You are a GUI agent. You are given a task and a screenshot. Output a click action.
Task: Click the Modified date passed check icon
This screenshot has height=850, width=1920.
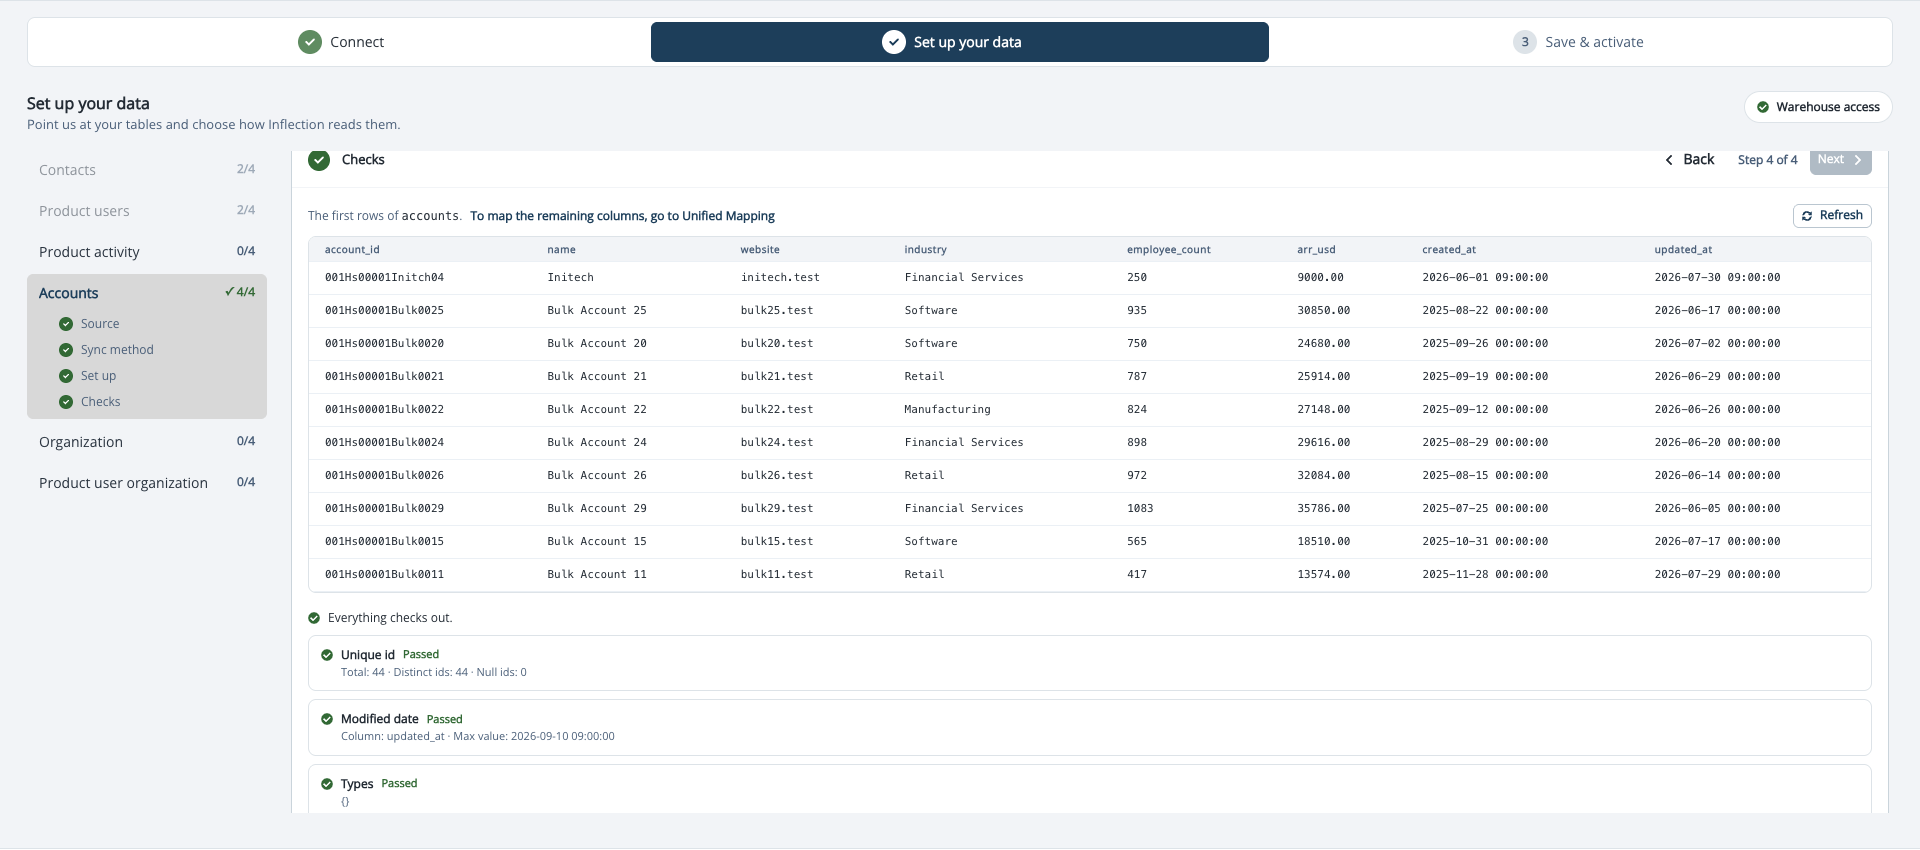click(x=327, y=719)
